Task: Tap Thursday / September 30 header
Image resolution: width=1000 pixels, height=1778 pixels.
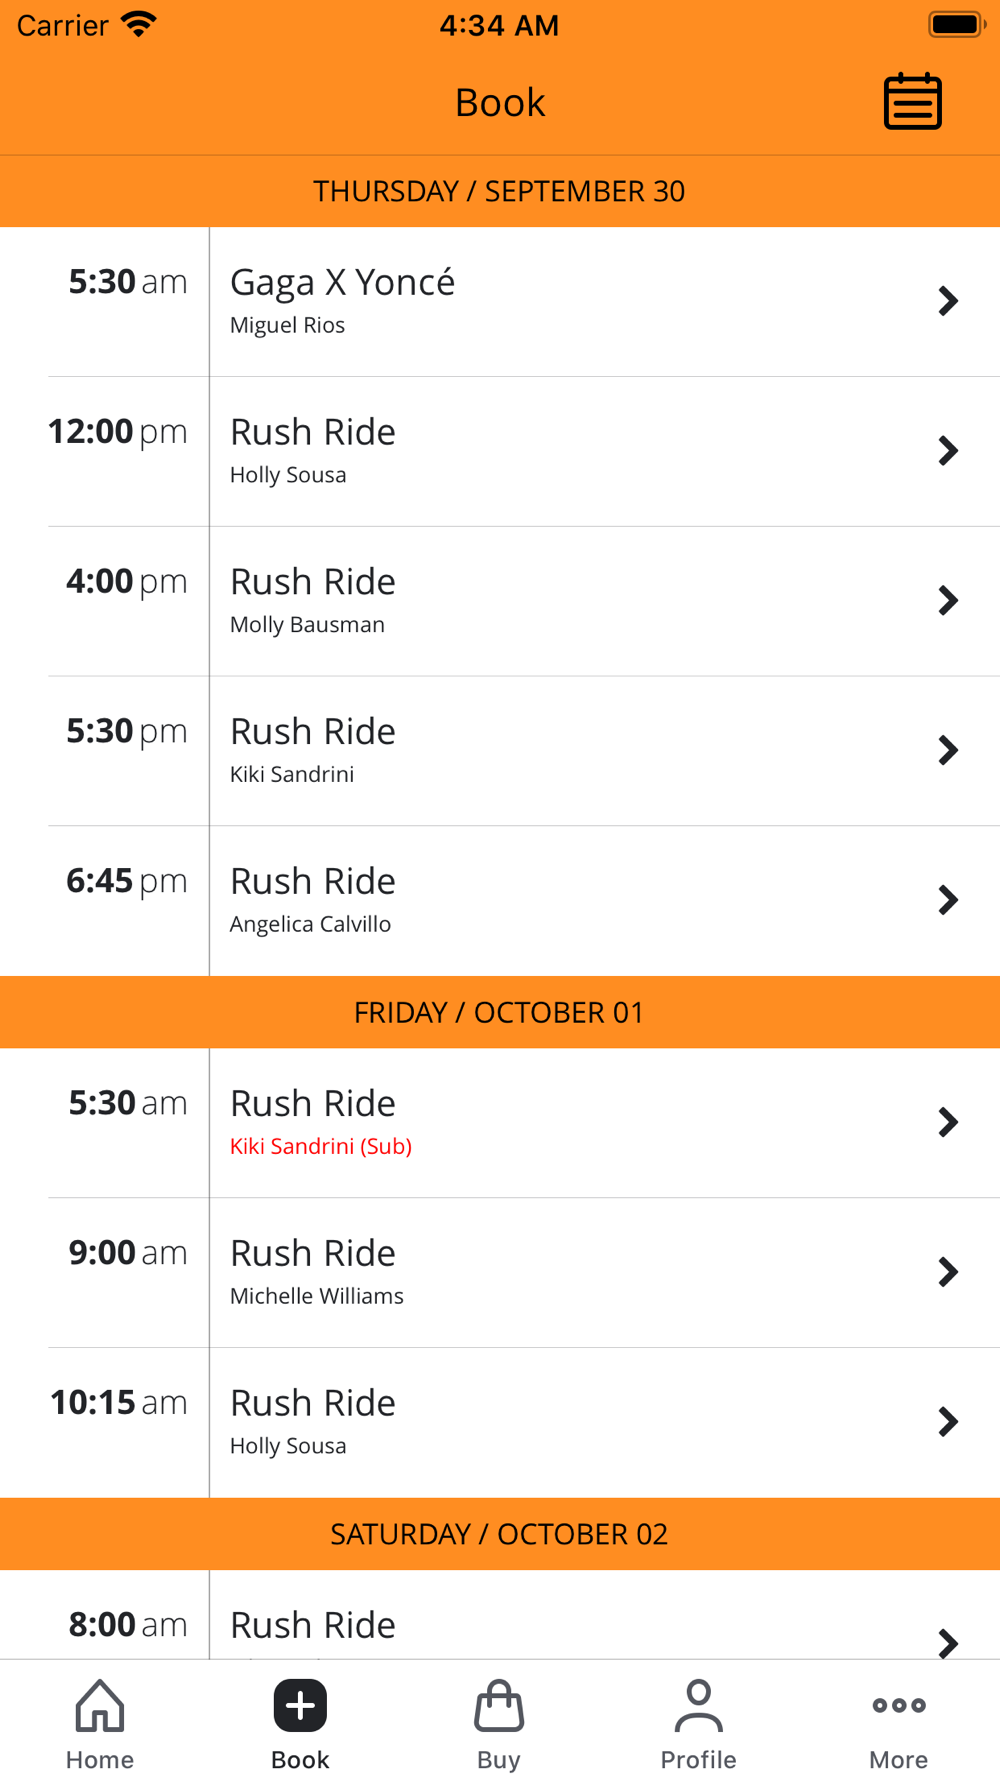Action: [500, 191]
